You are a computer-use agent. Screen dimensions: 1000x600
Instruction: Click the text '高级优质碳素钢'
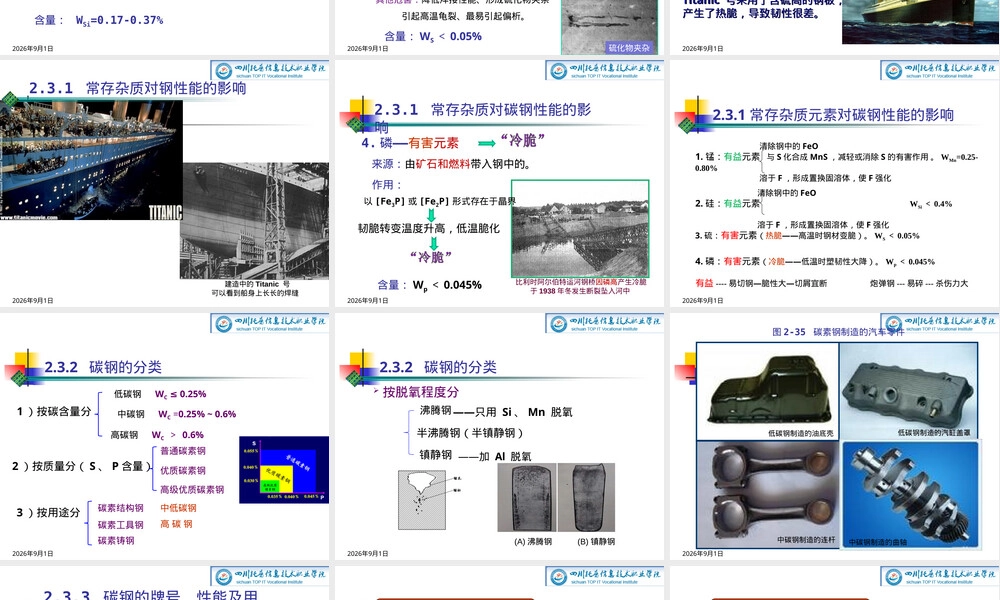click(x=192, y=490)
